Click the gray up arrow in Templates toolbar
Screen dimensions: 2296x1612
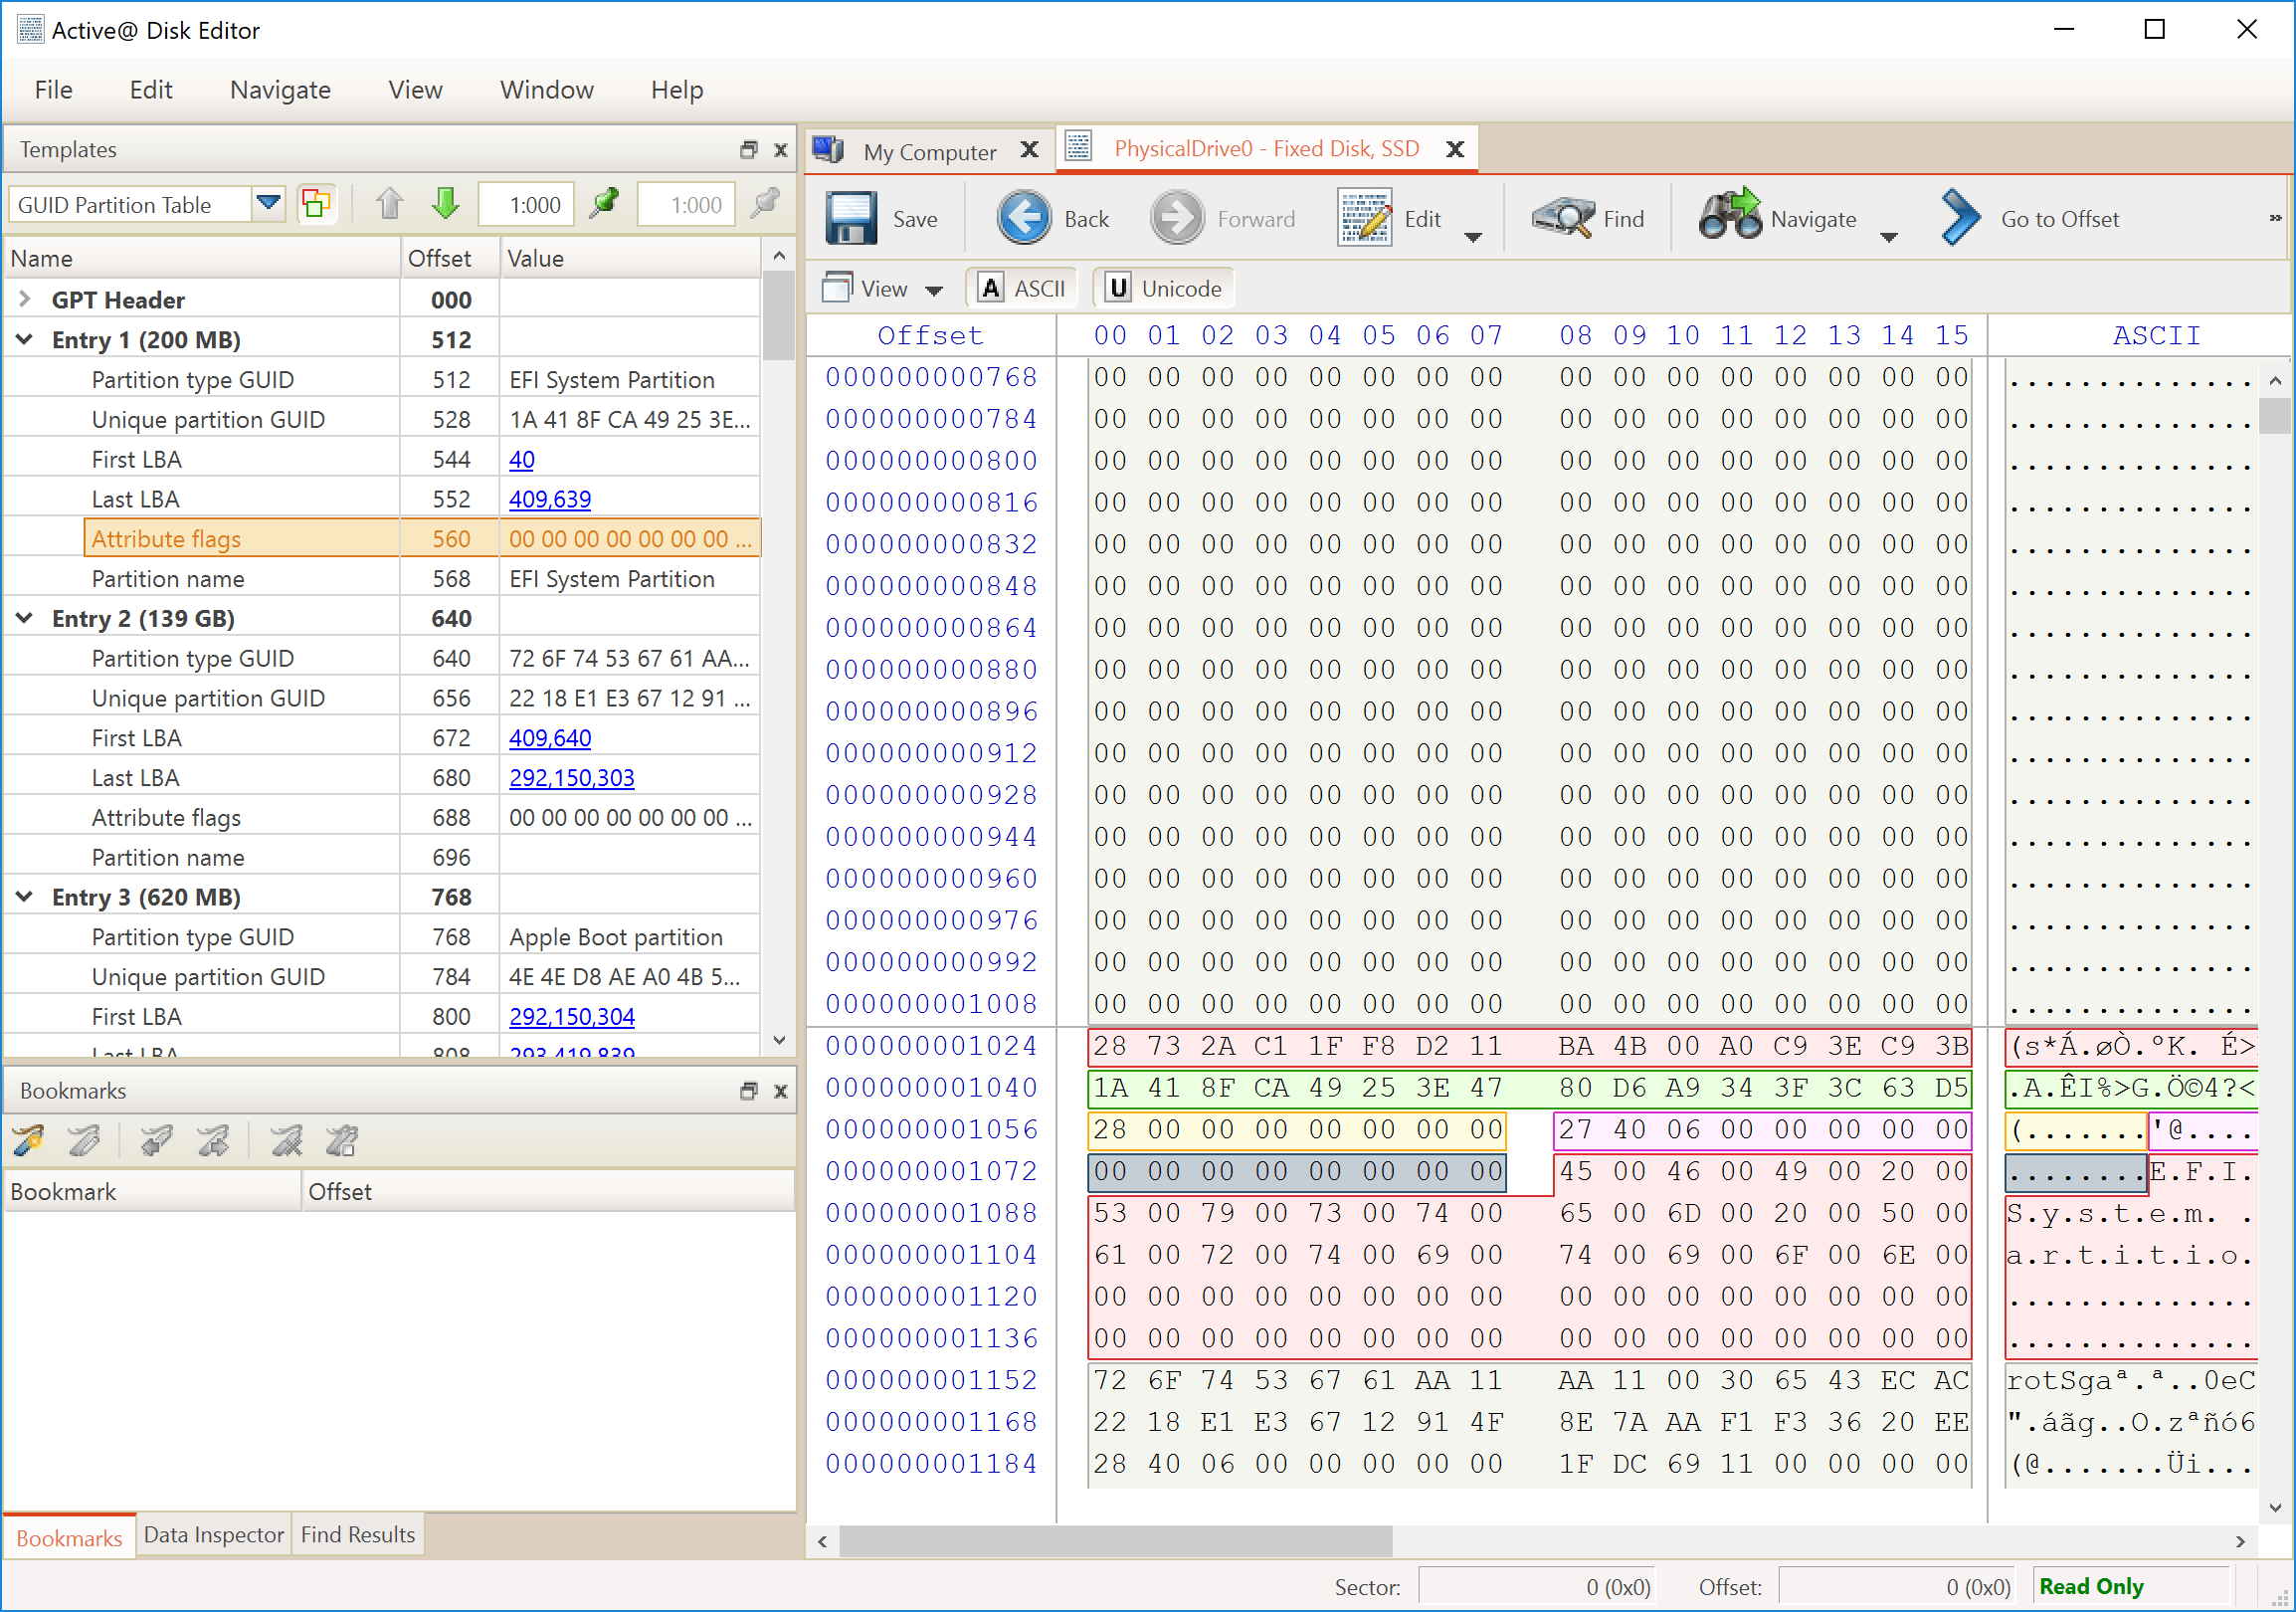[390, 204]
